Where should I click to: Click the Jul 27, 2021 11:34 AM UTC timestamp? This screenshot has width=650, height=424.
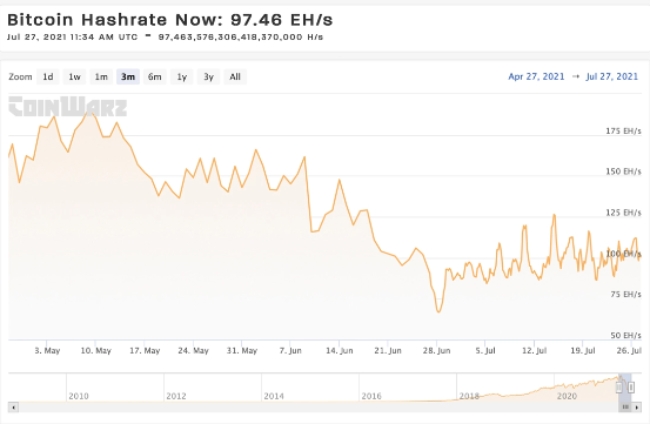72,37
